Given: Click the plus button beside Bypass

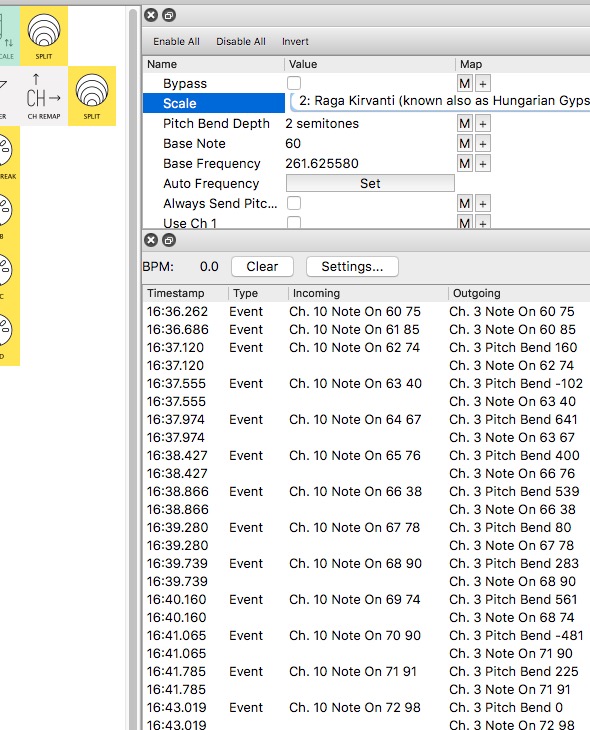Looking at the screenshot, I should tap(483, 84).
